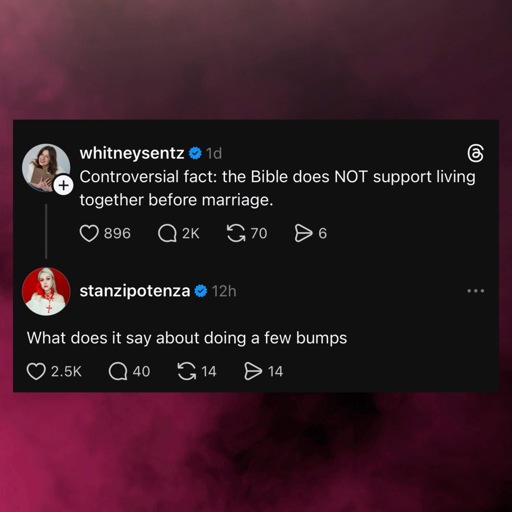Open stanzipotenza profile via username

(135, 291)
